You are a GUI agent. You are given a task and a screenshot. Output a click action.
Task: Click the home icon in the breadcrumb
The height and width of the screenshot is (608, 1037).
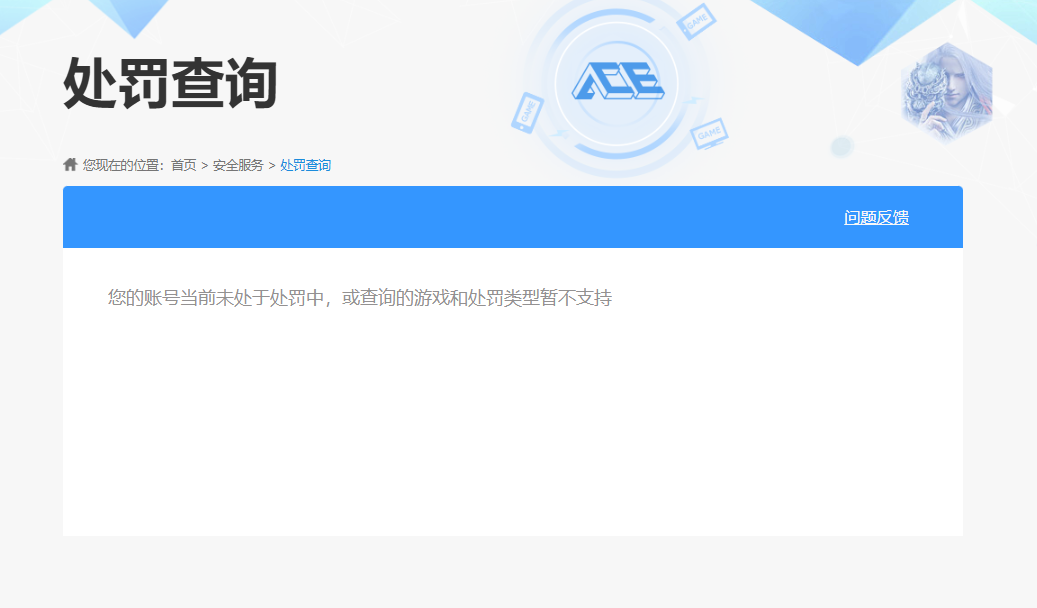[x=69, y=164]
